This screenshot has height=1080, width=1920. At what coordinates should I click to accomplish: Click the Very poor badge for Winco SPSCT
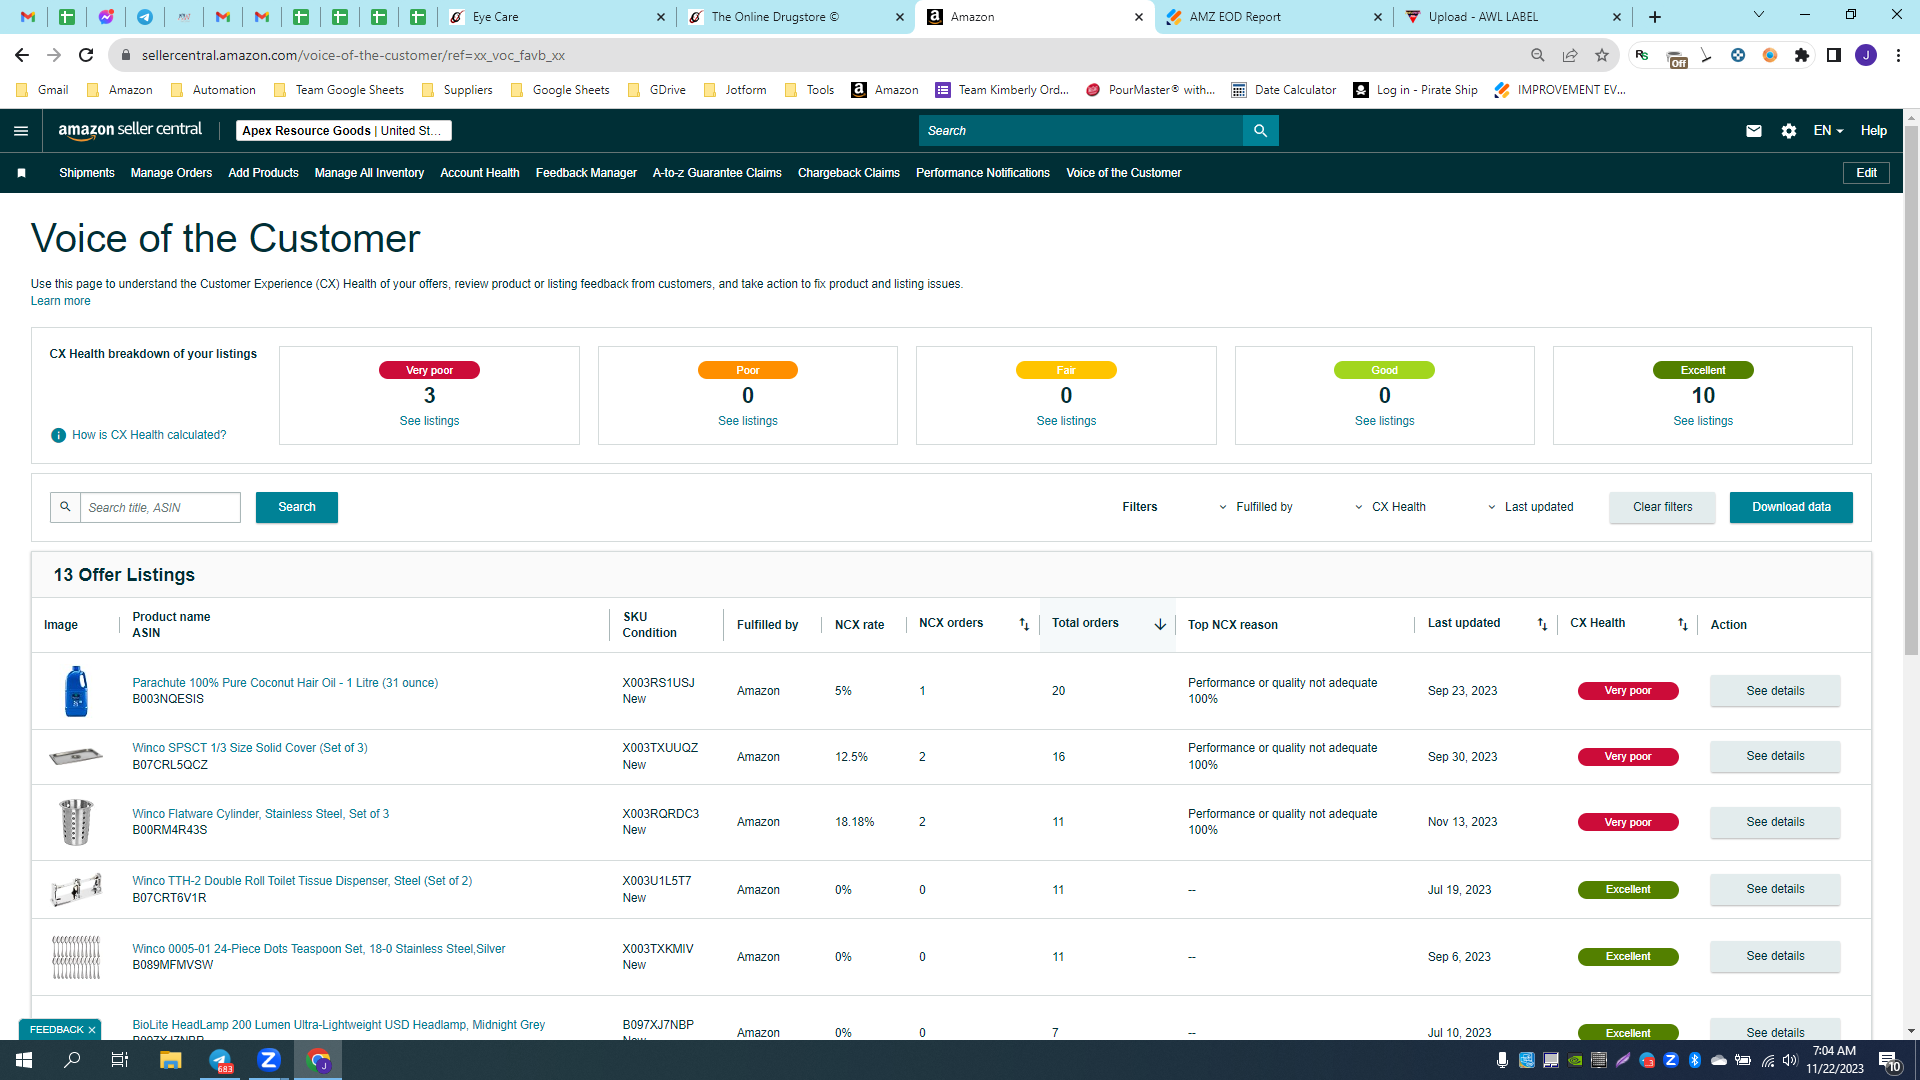[x=1628, y=757]
